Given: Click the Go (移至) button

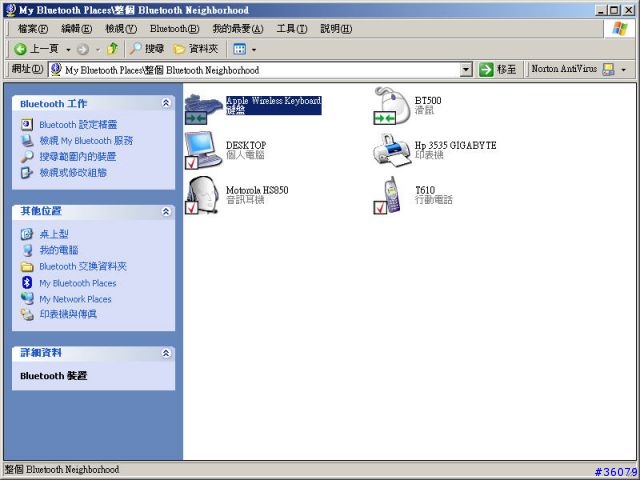Looking at the screenshot, I should coord(497,69).
